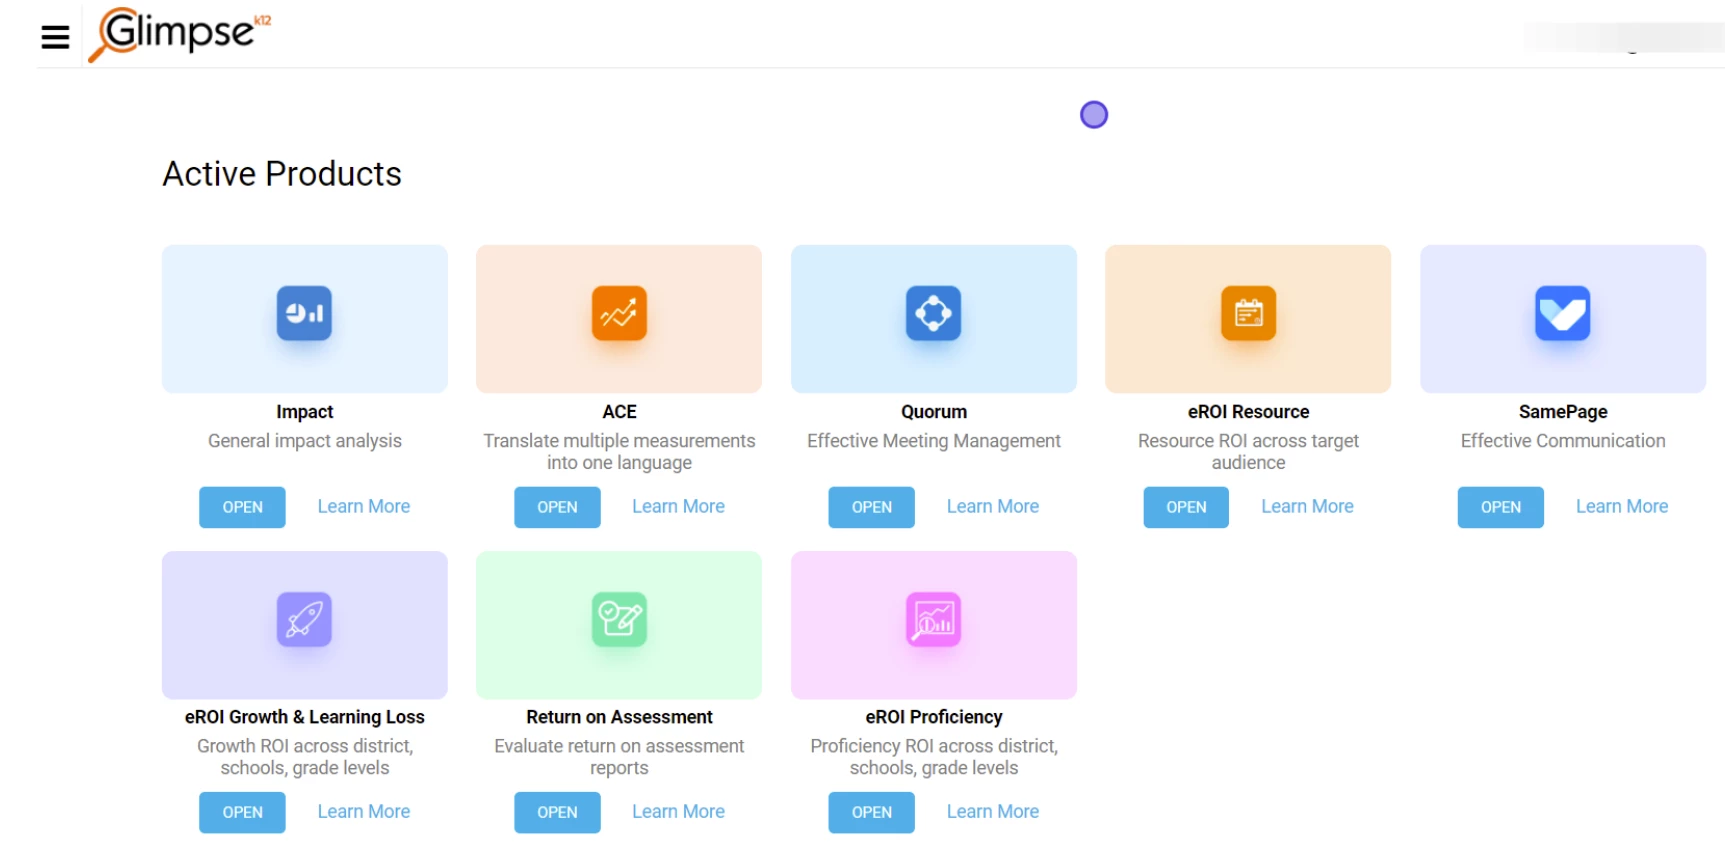Screen dimensions: 1725x856
Task: Click 'Effective Communication' description
Action: coord(1562,441)
